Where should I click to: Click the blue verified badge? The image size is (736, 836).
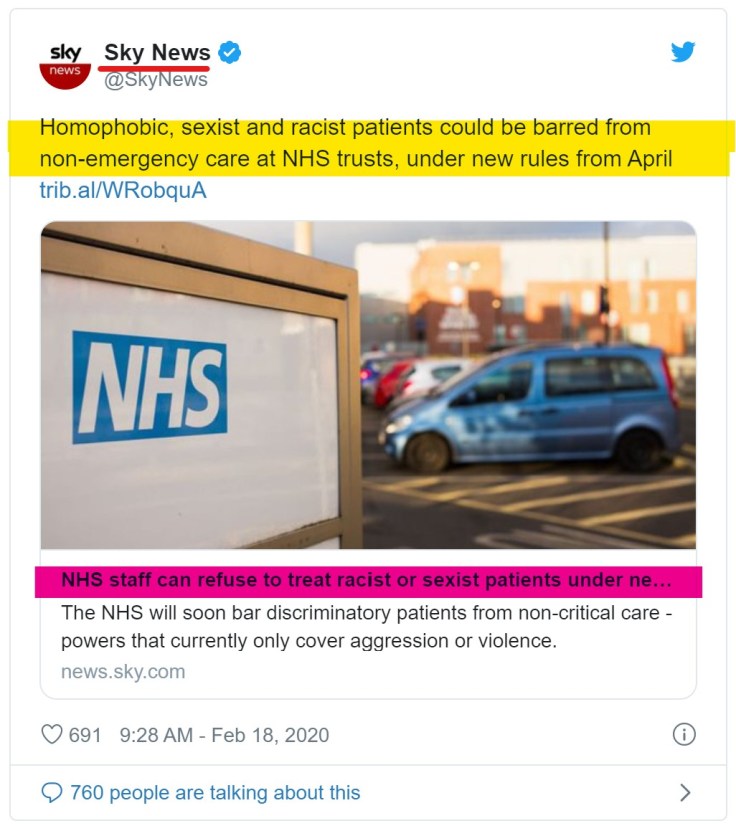click(x=230, y=52)
